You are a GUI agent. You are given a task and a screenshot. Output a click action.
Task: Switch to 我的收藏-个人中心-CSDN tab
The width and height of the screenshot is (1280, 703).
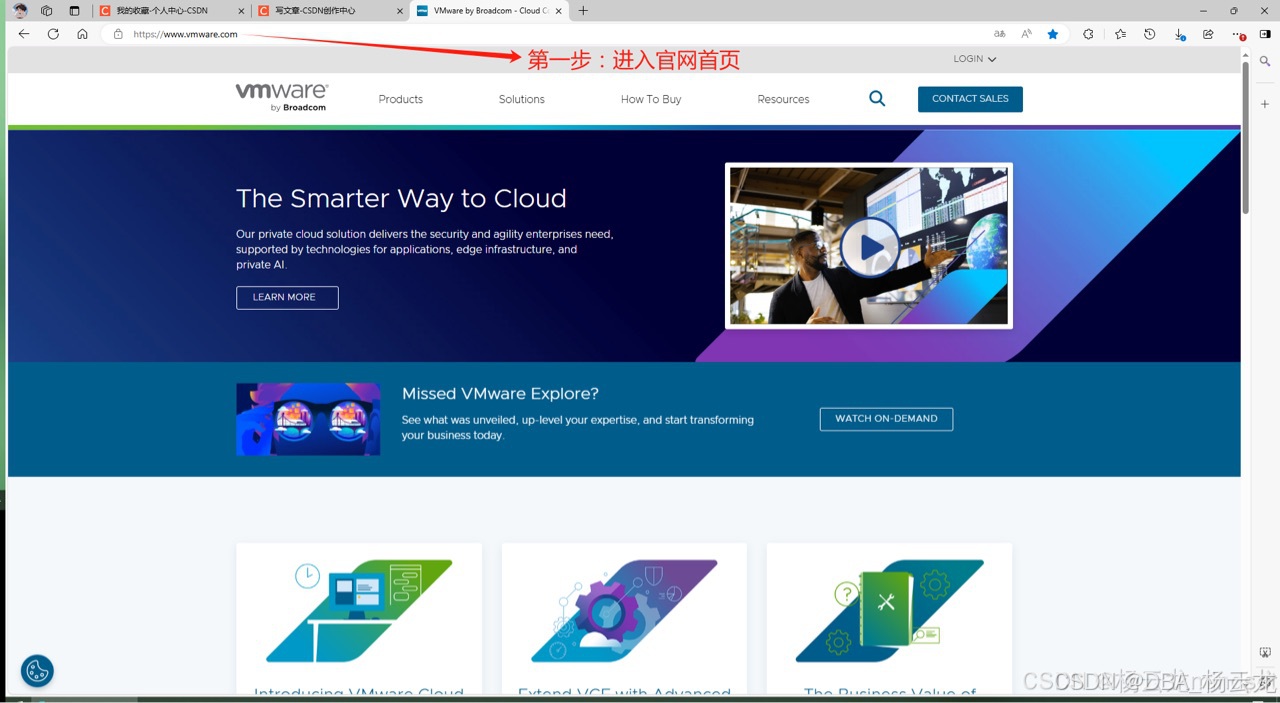(171, 11)
